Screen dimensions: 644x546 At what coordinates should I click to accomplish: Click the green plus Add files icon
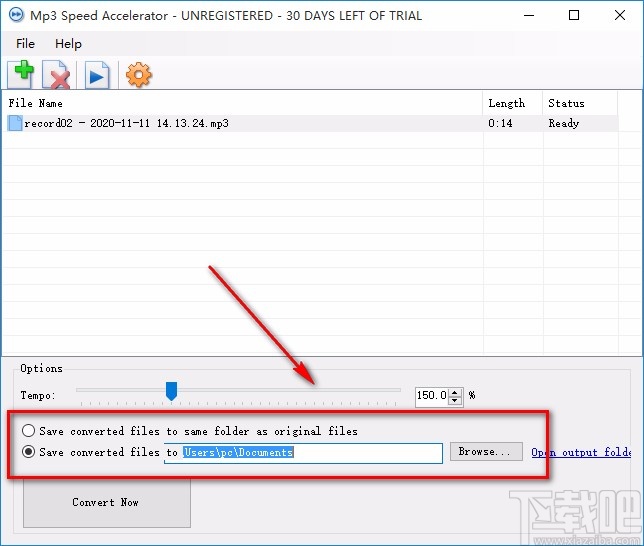coord(21,74)
